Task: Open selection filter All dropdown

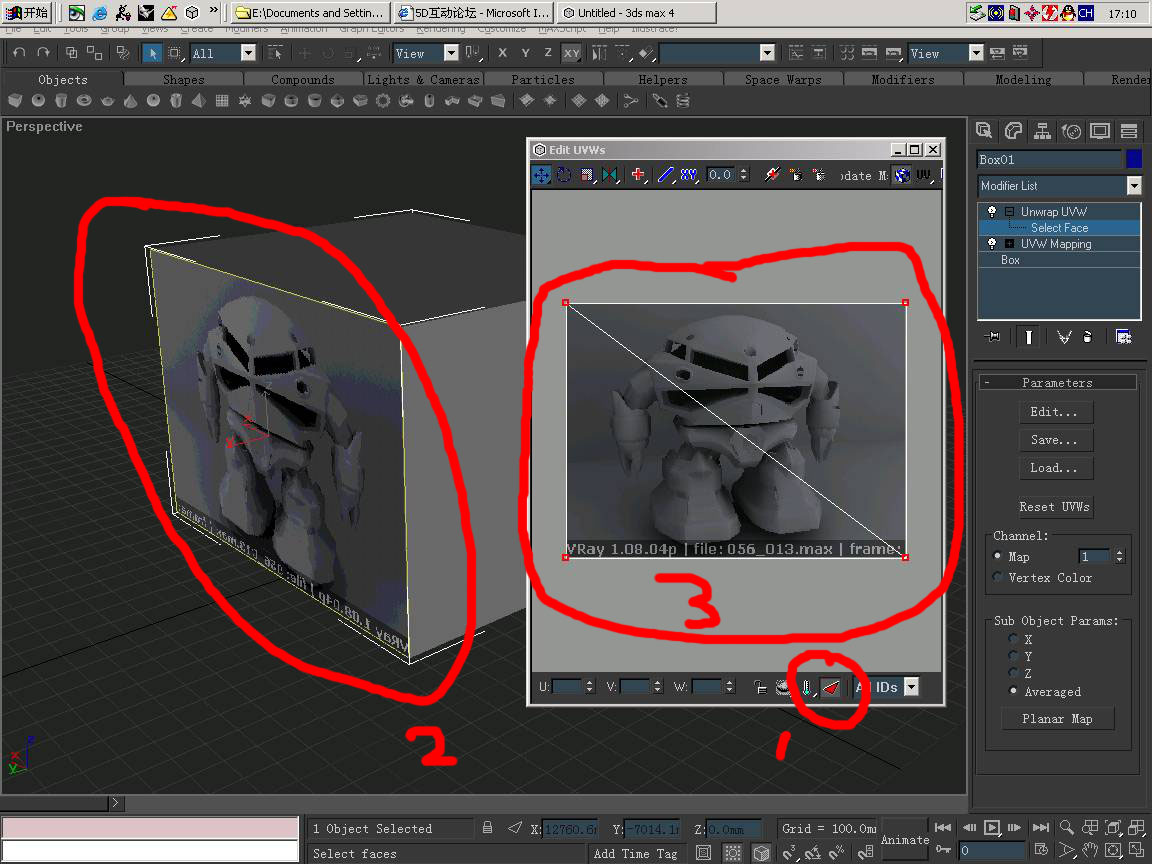Action: click(248, 53)
